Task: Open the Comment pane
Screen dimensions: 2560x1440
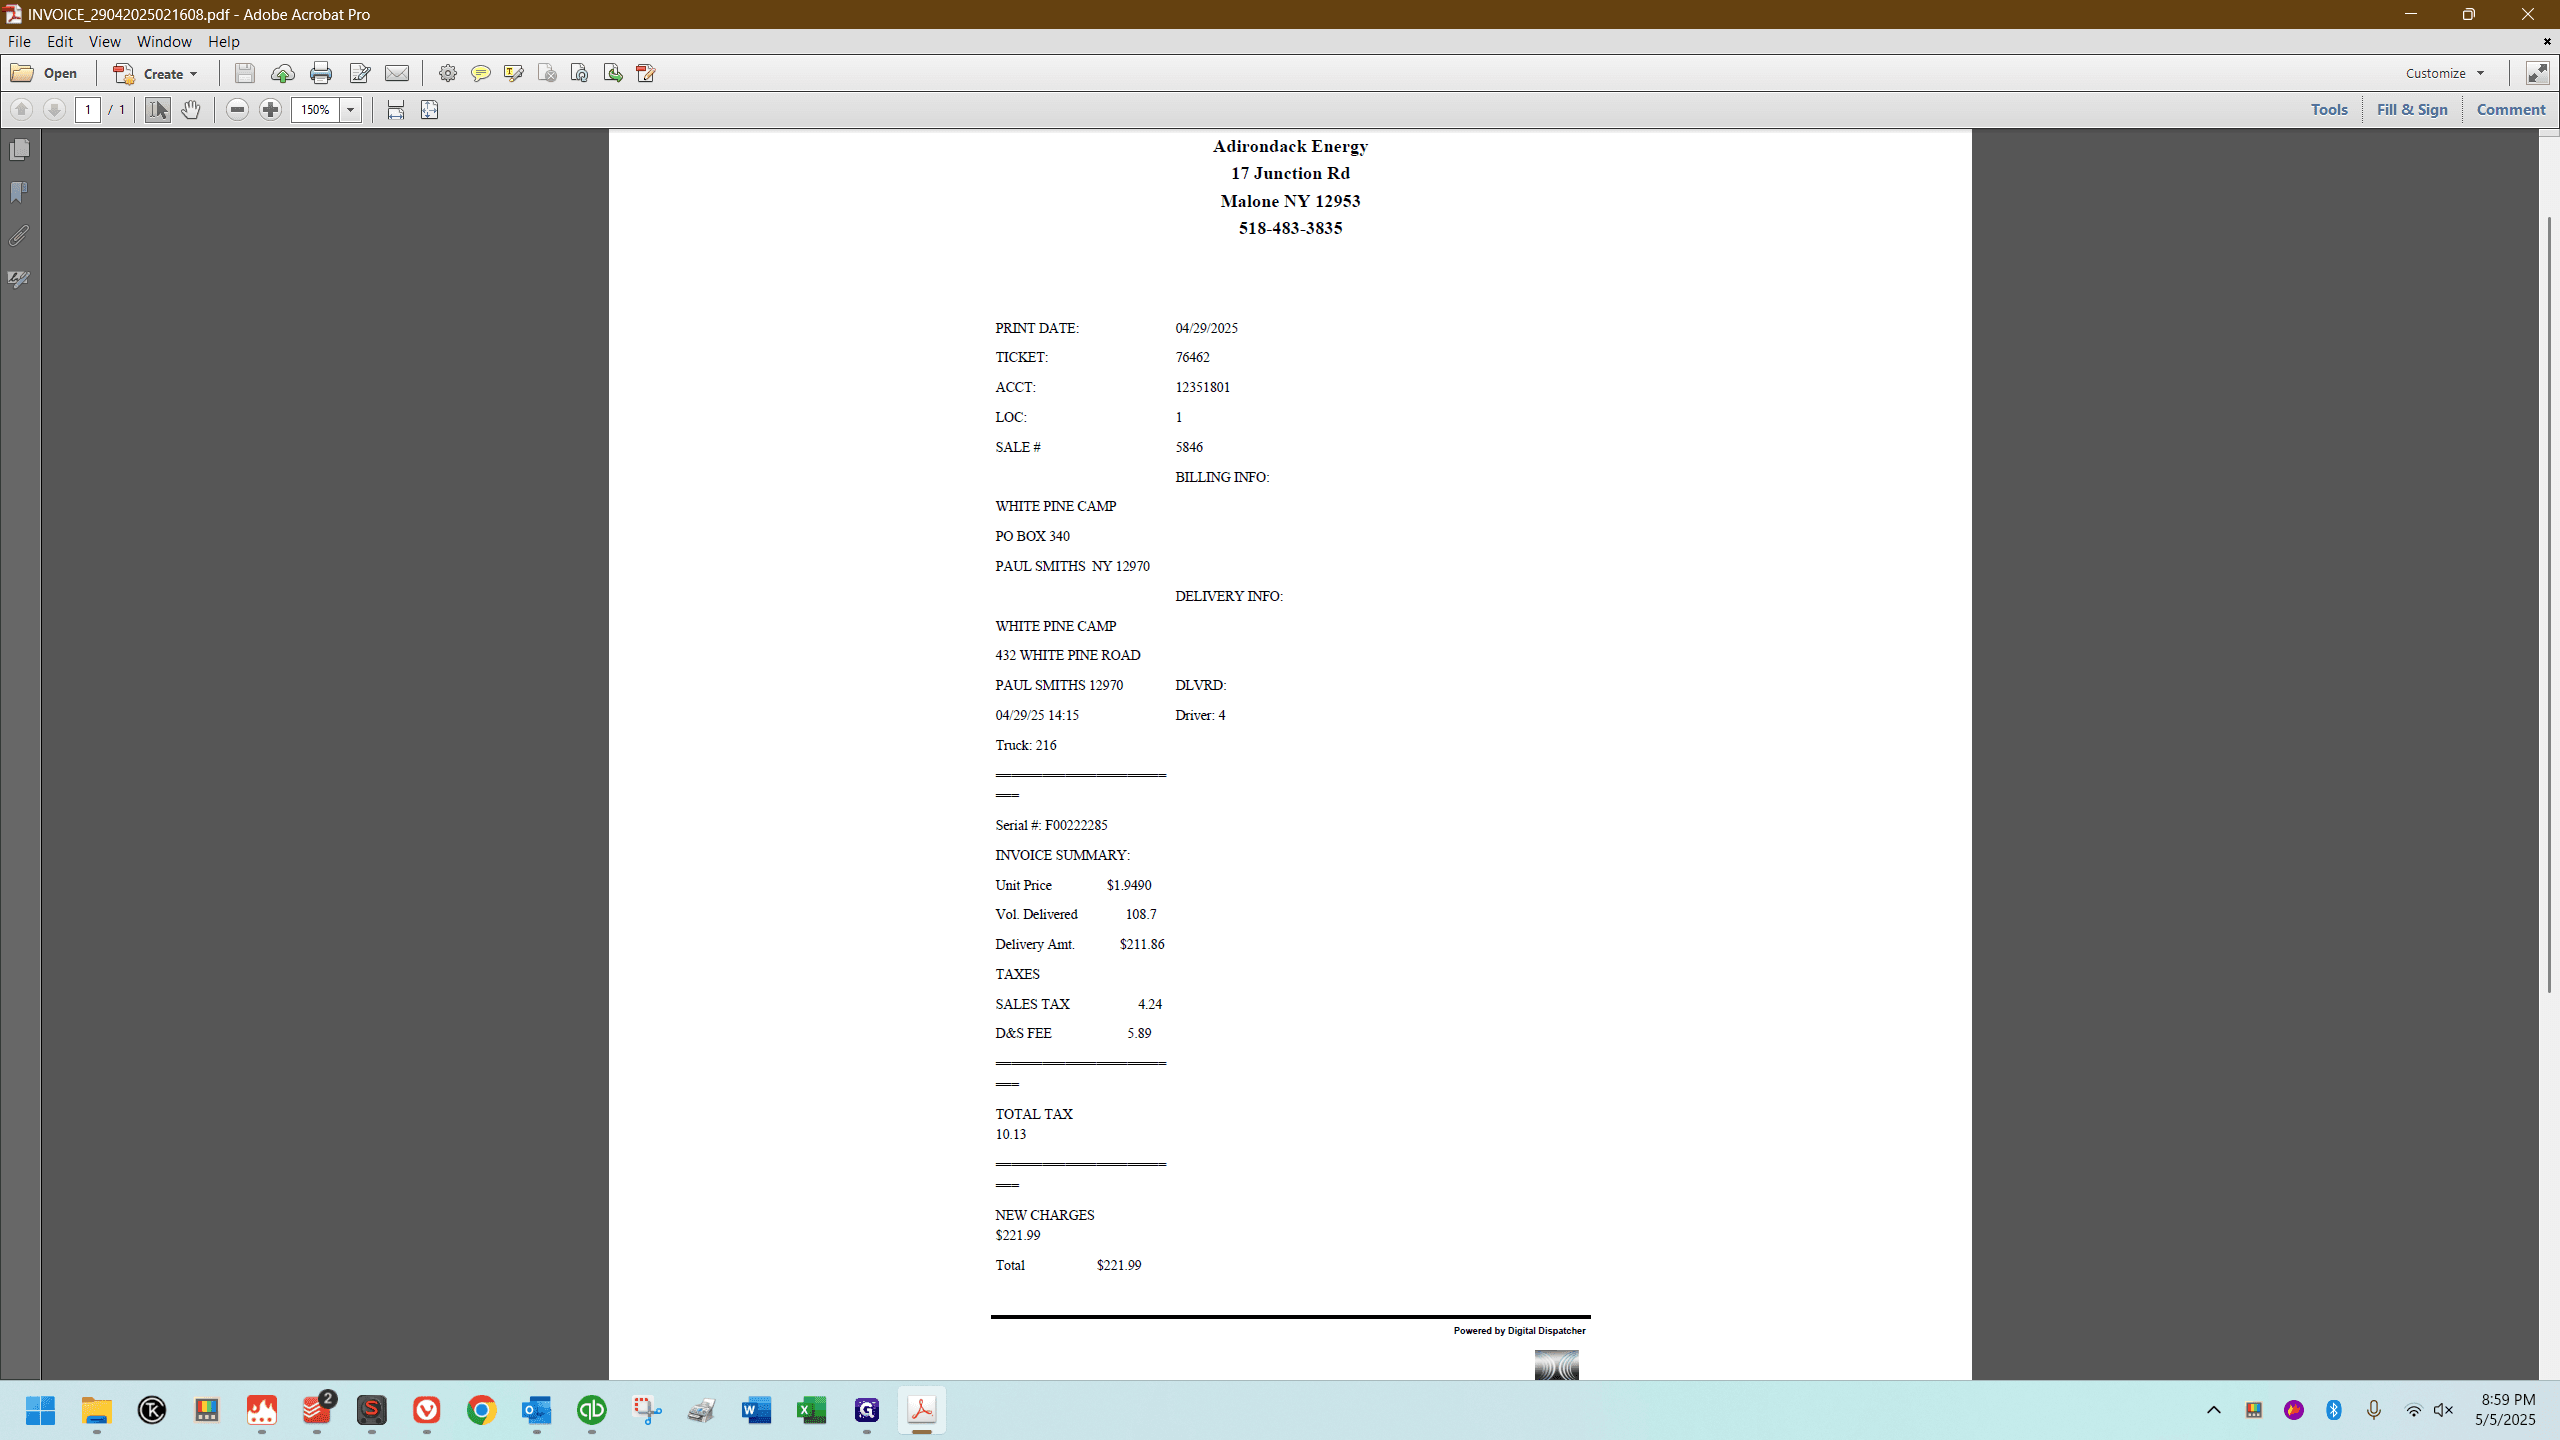Action: tap(2510, 110)
